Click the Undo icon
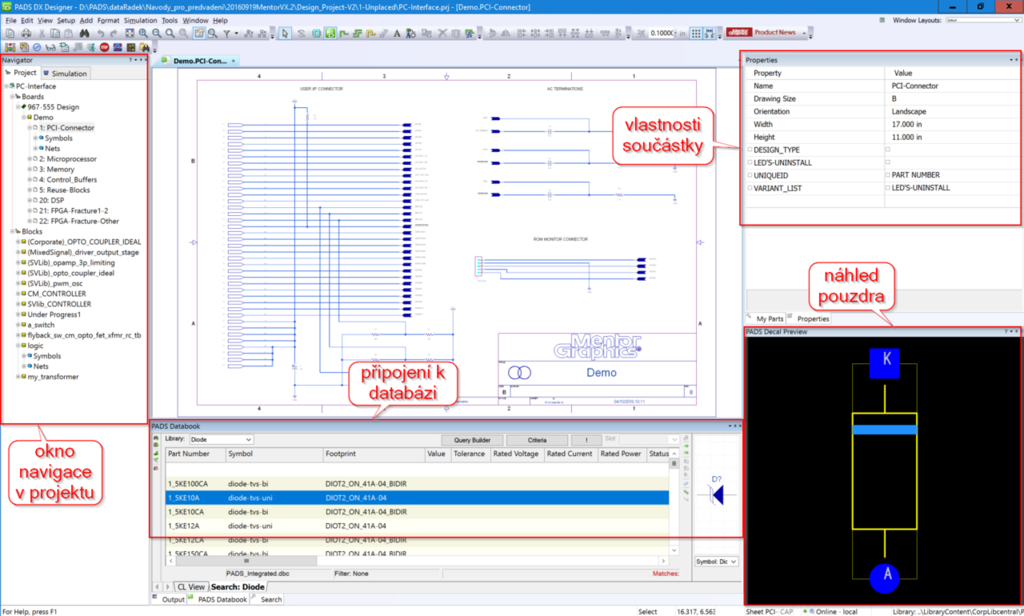1024x616 pixels. (100, 34)
